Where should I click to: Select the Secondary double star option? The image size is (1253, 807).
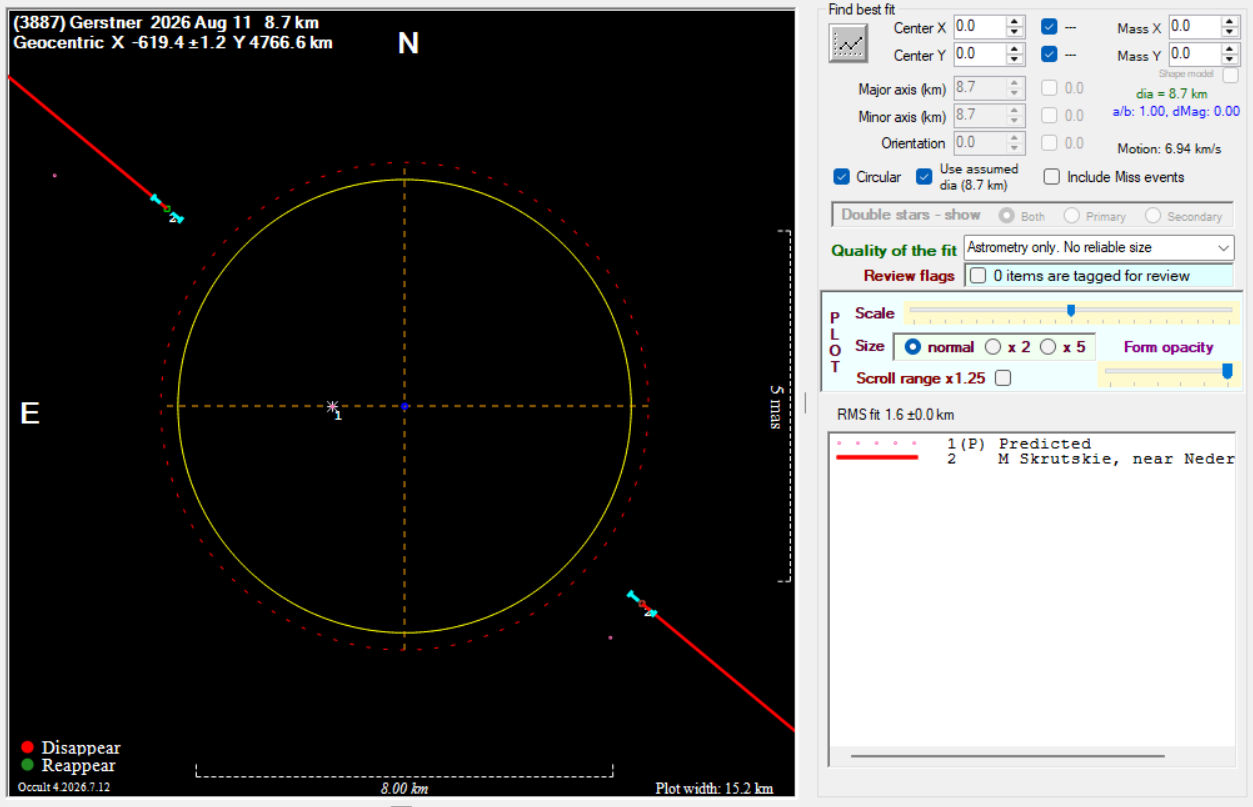coord(1152,215)
